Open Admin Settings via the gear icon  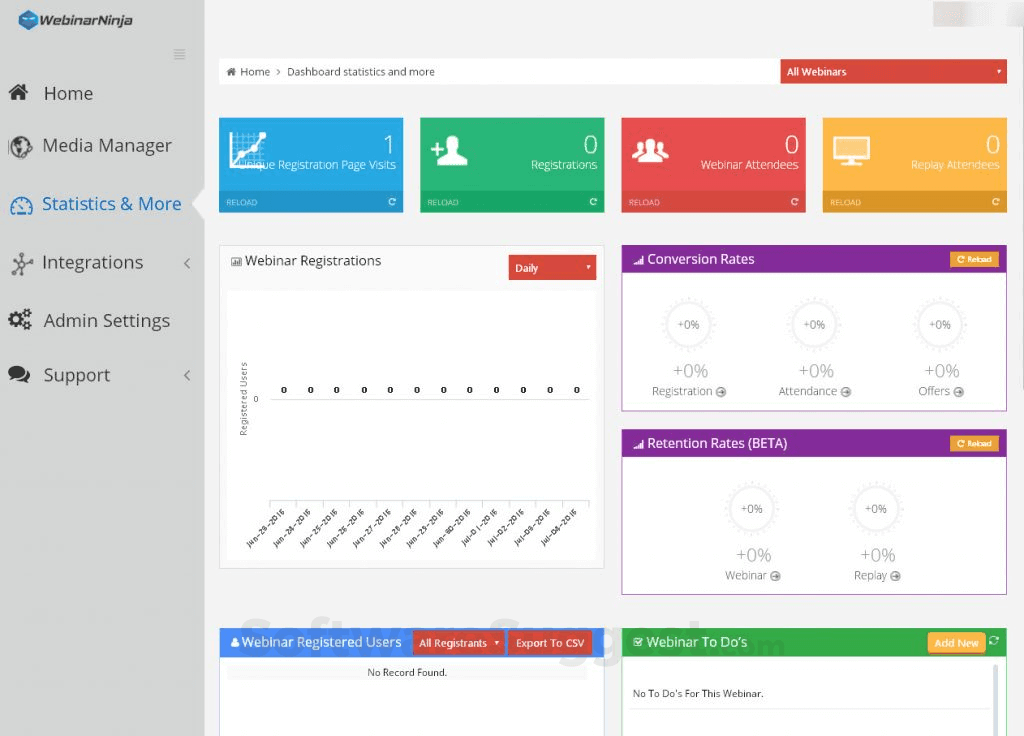coord(19,320)
